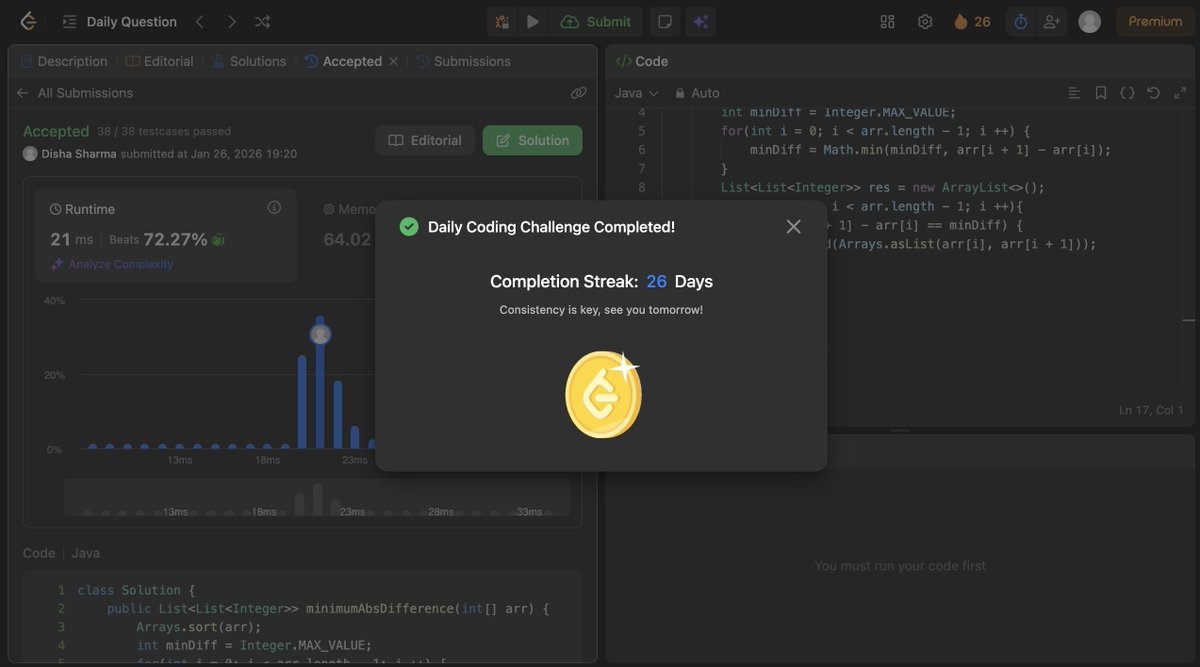Open settings gear icon
Image resolution: width=1200 pixels, height=667 pixels.
[925, 21]
